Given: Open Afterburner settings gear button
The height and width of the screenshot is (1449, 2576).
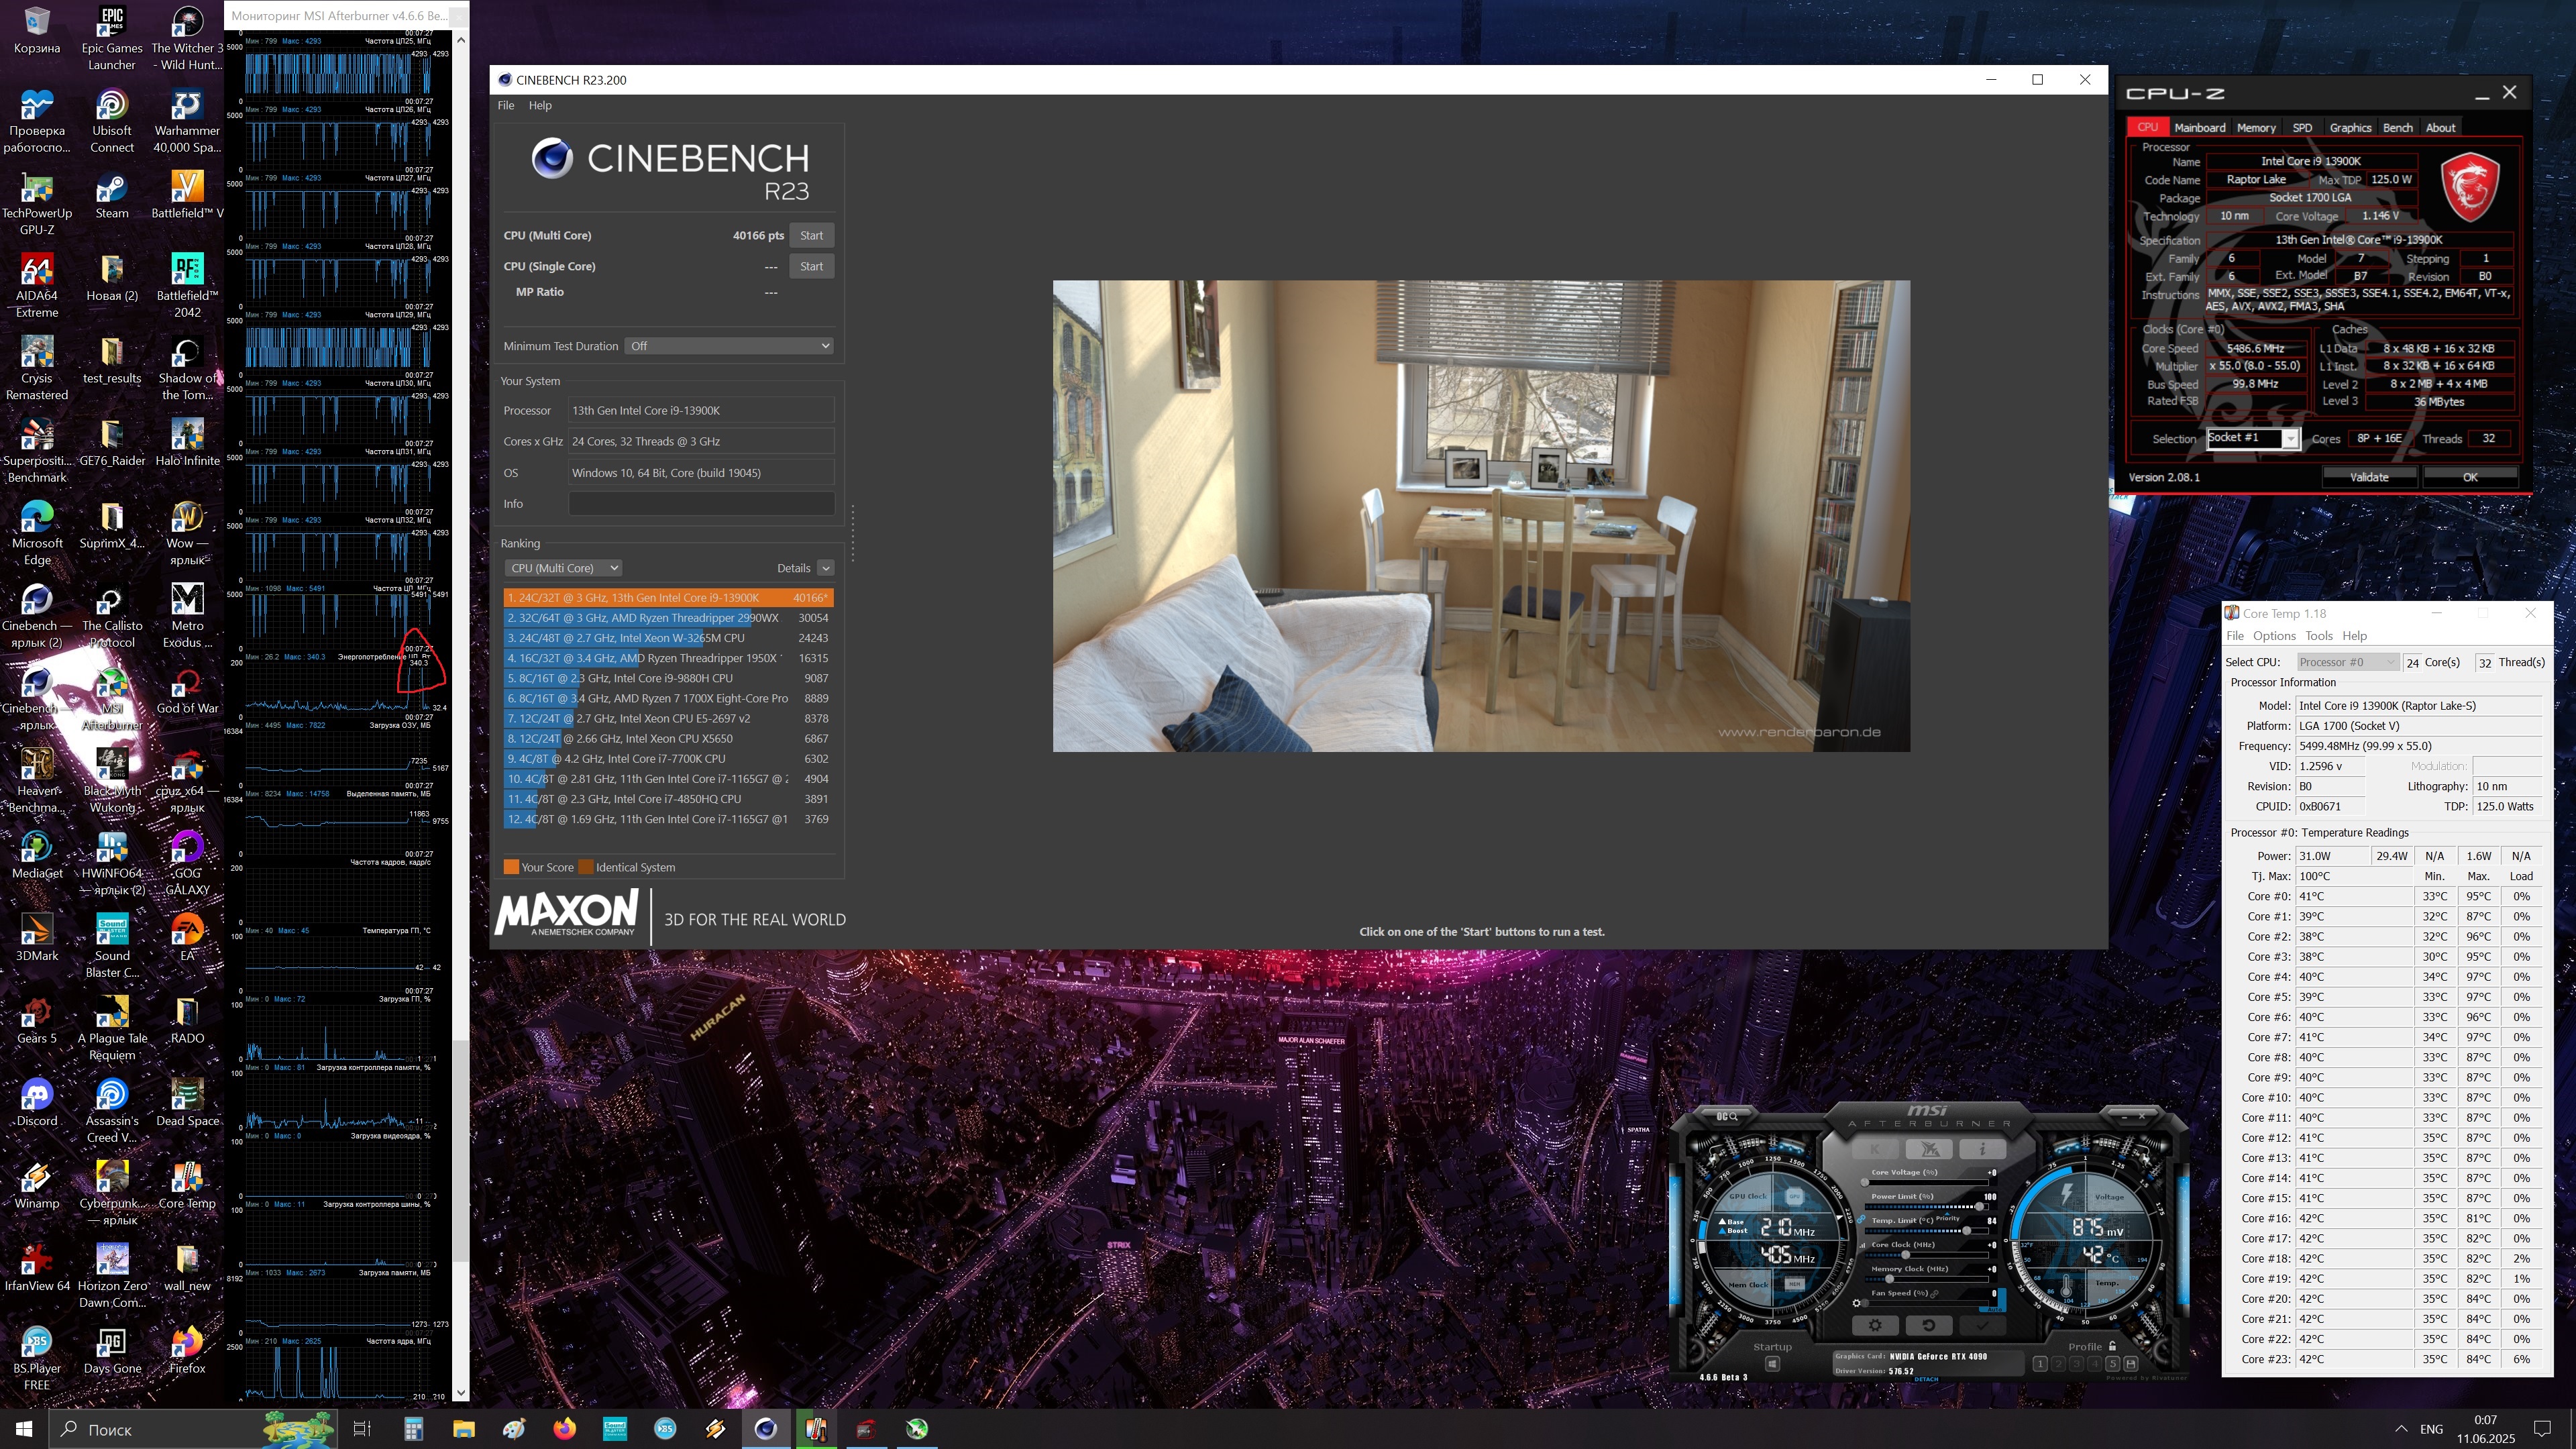Looking at the screenshot, I should click(1876, 1325).
